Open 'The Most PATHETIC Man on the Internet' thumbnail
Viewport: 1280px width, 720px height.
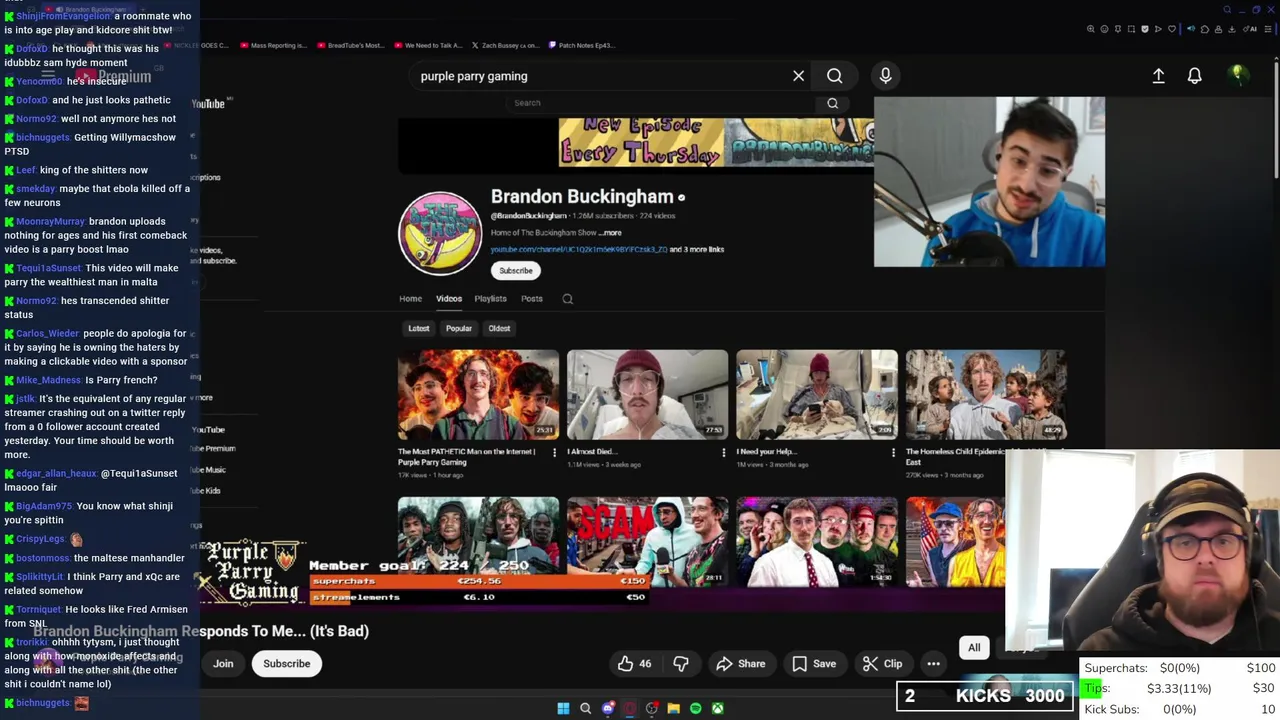[x=478, y=394]
